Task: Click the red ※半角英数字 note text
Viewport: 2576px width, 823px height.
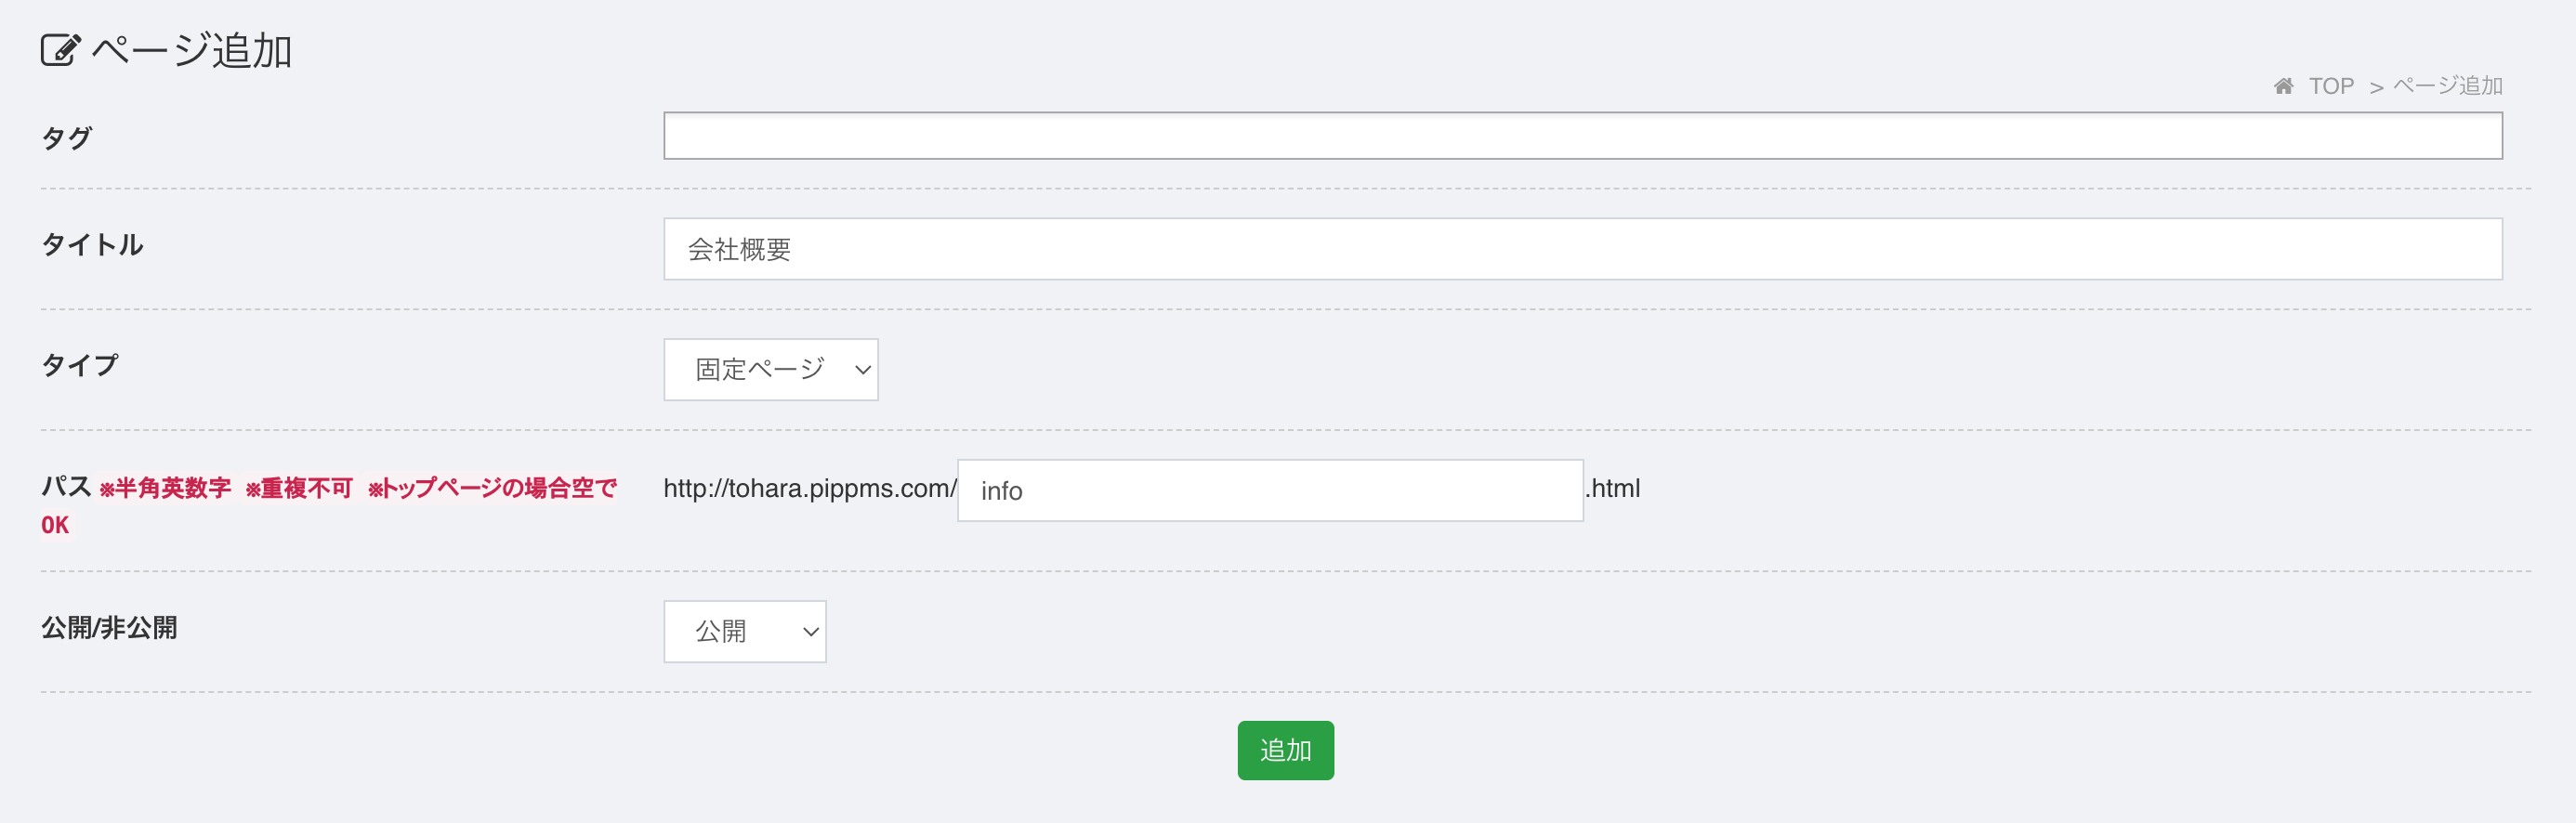Action: point(165,488)
